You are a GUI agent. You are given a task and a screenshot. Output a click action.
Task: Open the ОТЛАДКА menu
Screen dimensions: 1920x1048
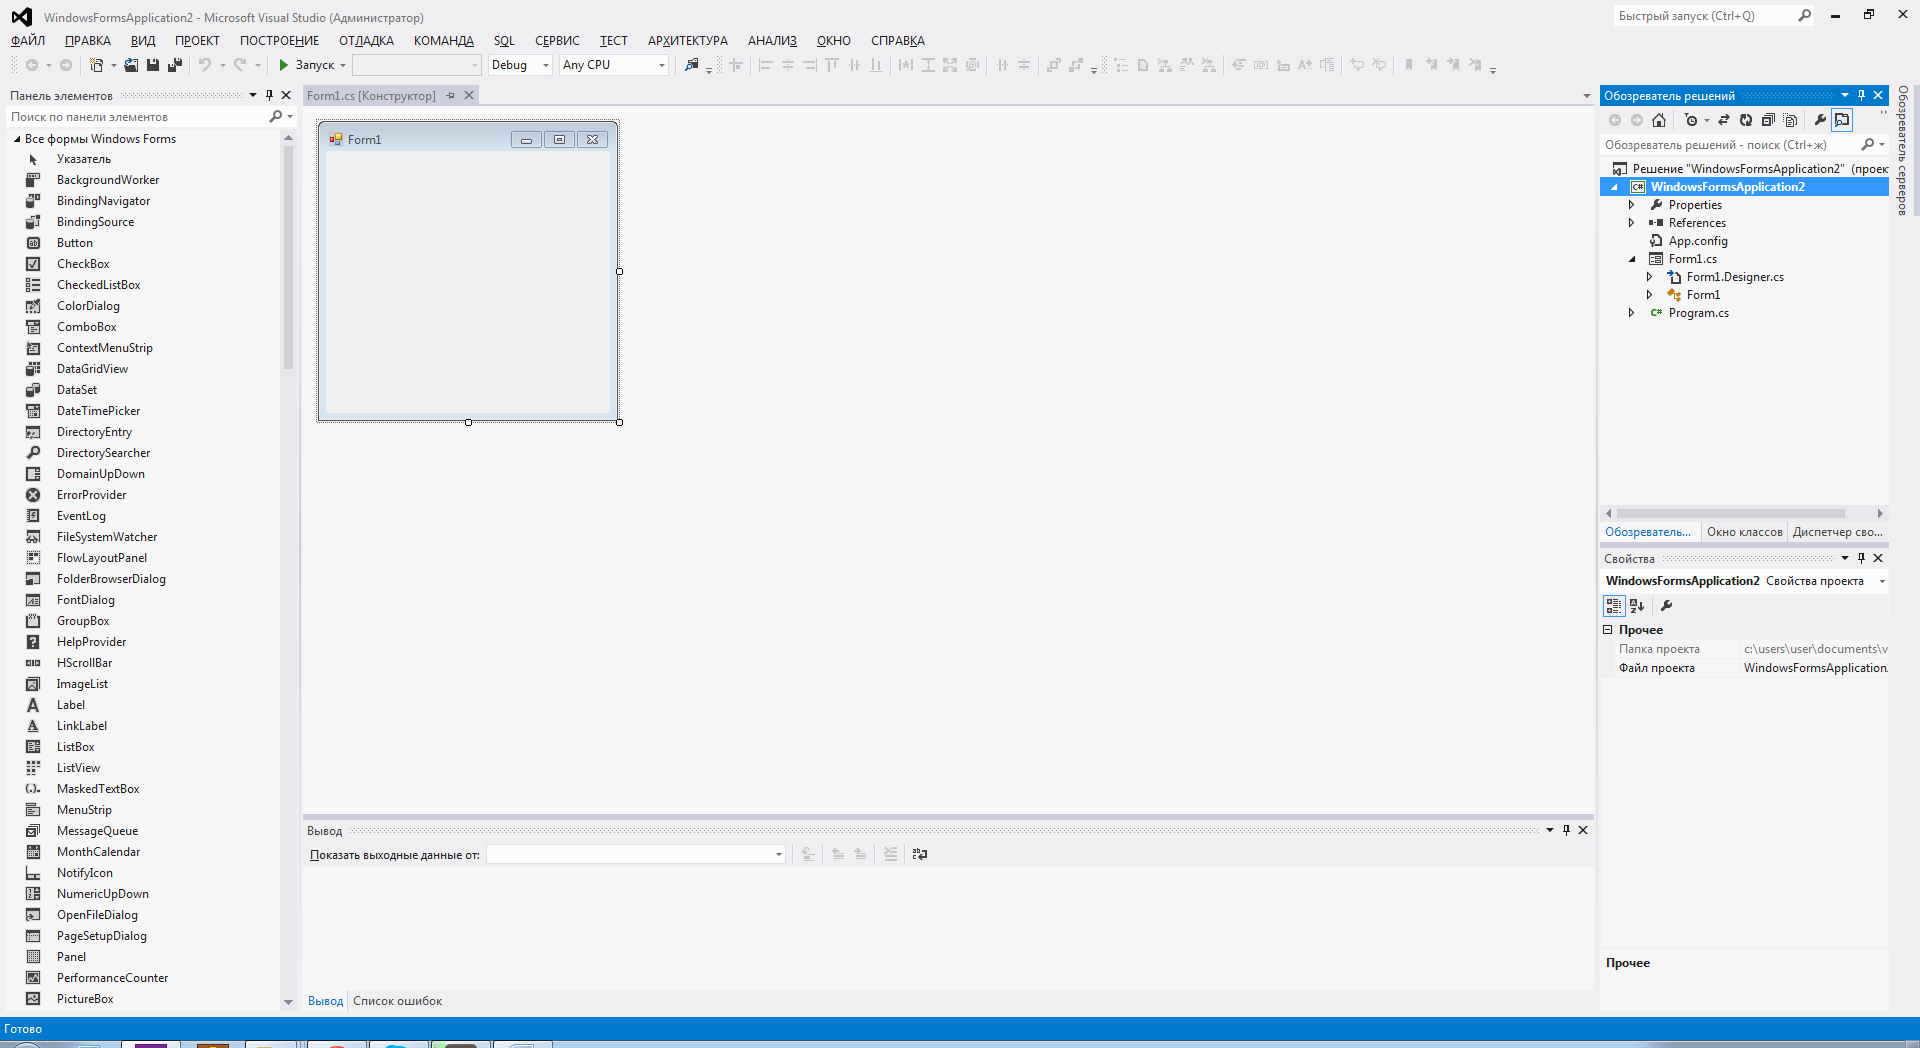click(366, 41)
